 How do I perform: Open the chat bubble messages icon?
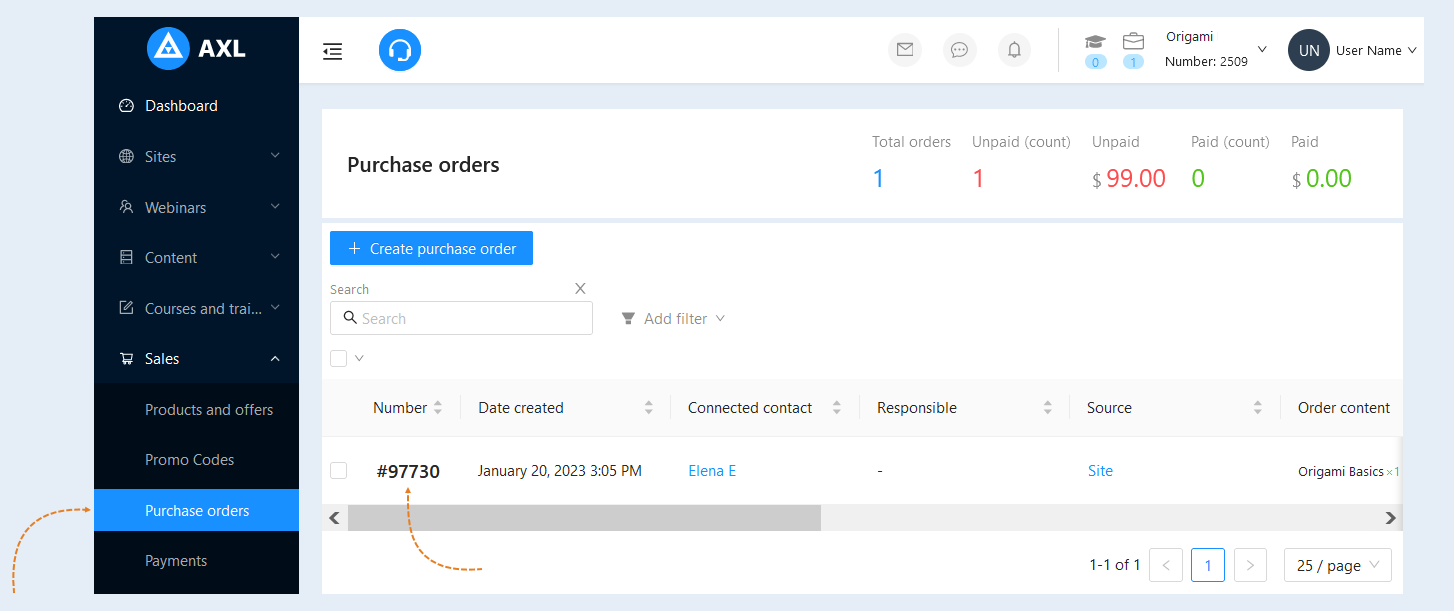[x=960, y=50]
